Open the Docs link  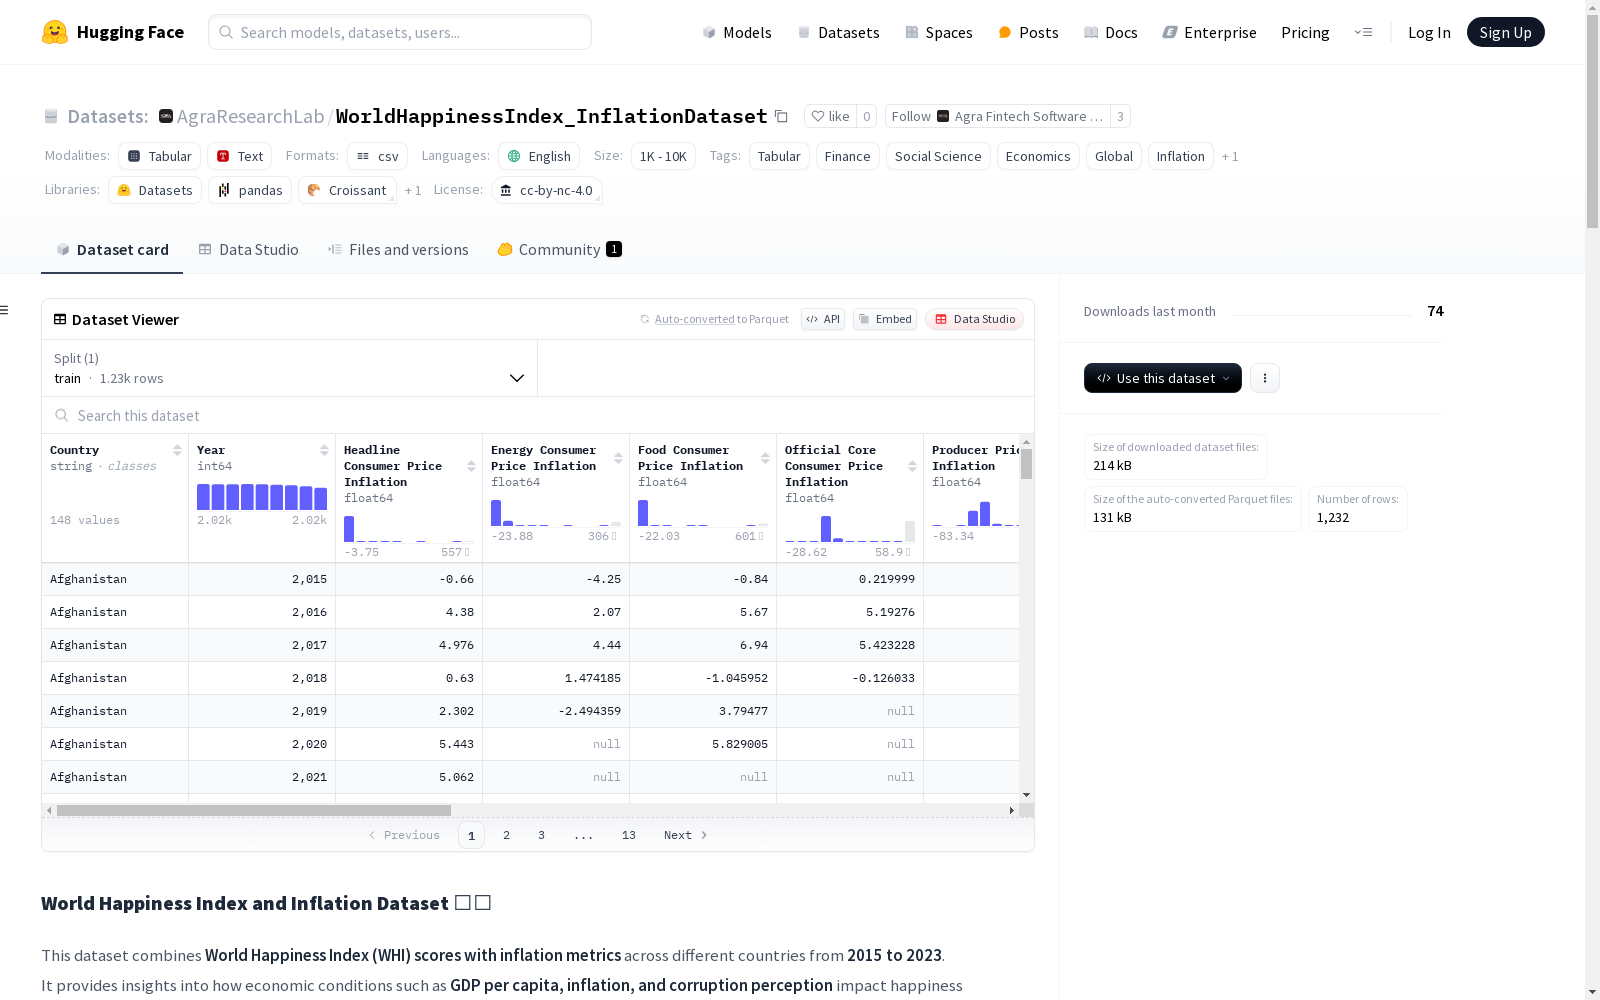tap(1111, 32)
